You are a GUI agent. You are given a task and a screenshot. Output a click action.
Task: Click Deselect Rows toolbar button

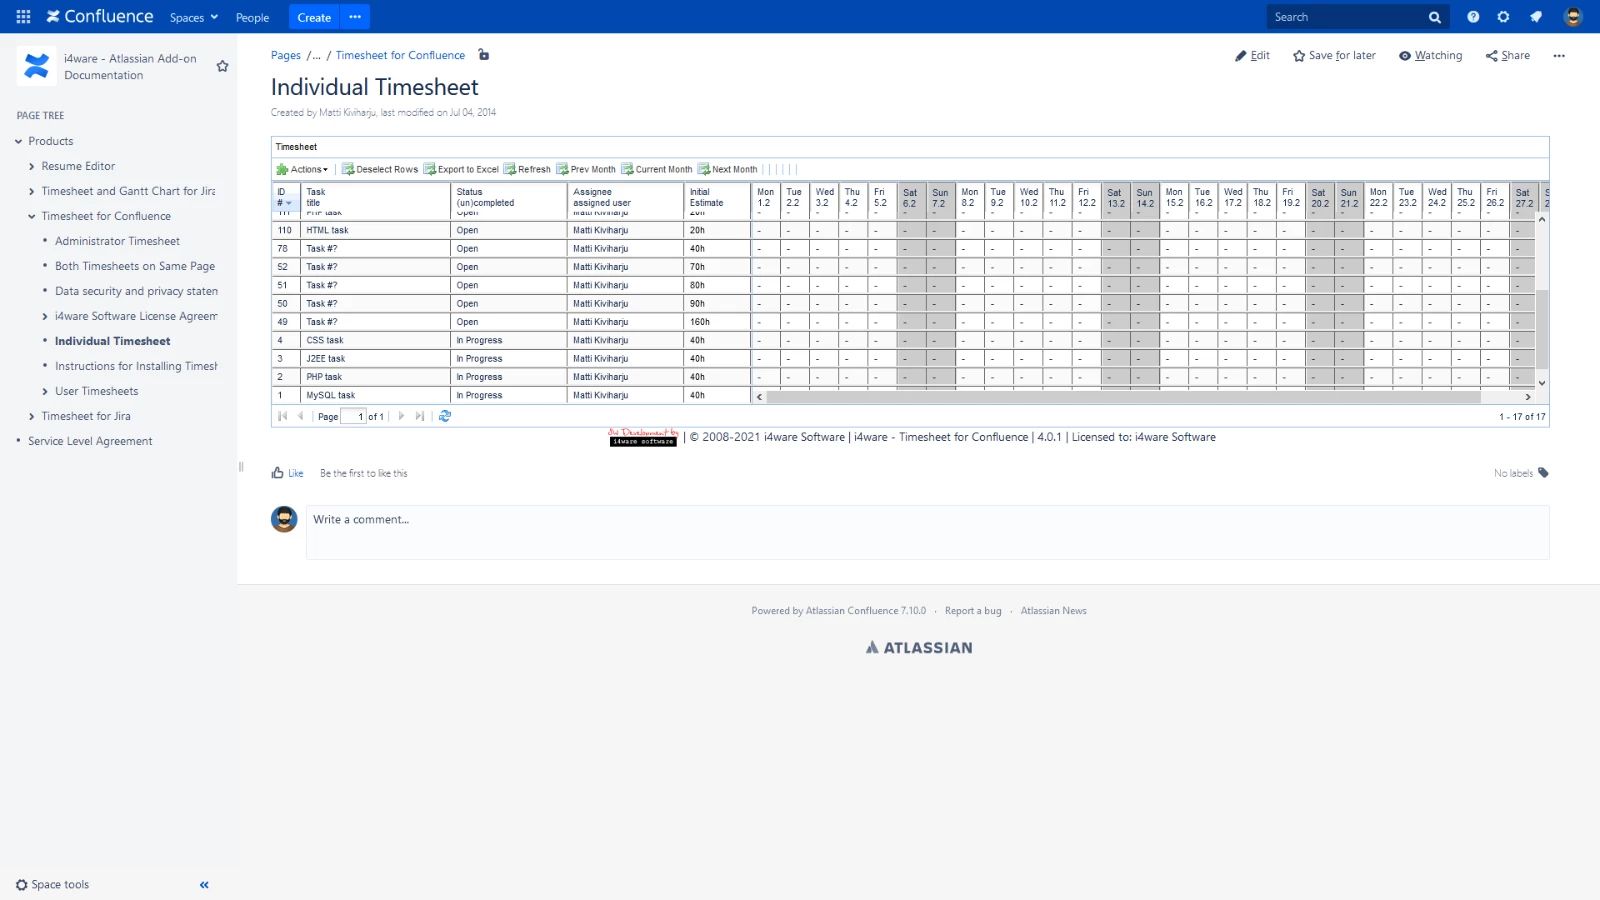tap(380, 169)
